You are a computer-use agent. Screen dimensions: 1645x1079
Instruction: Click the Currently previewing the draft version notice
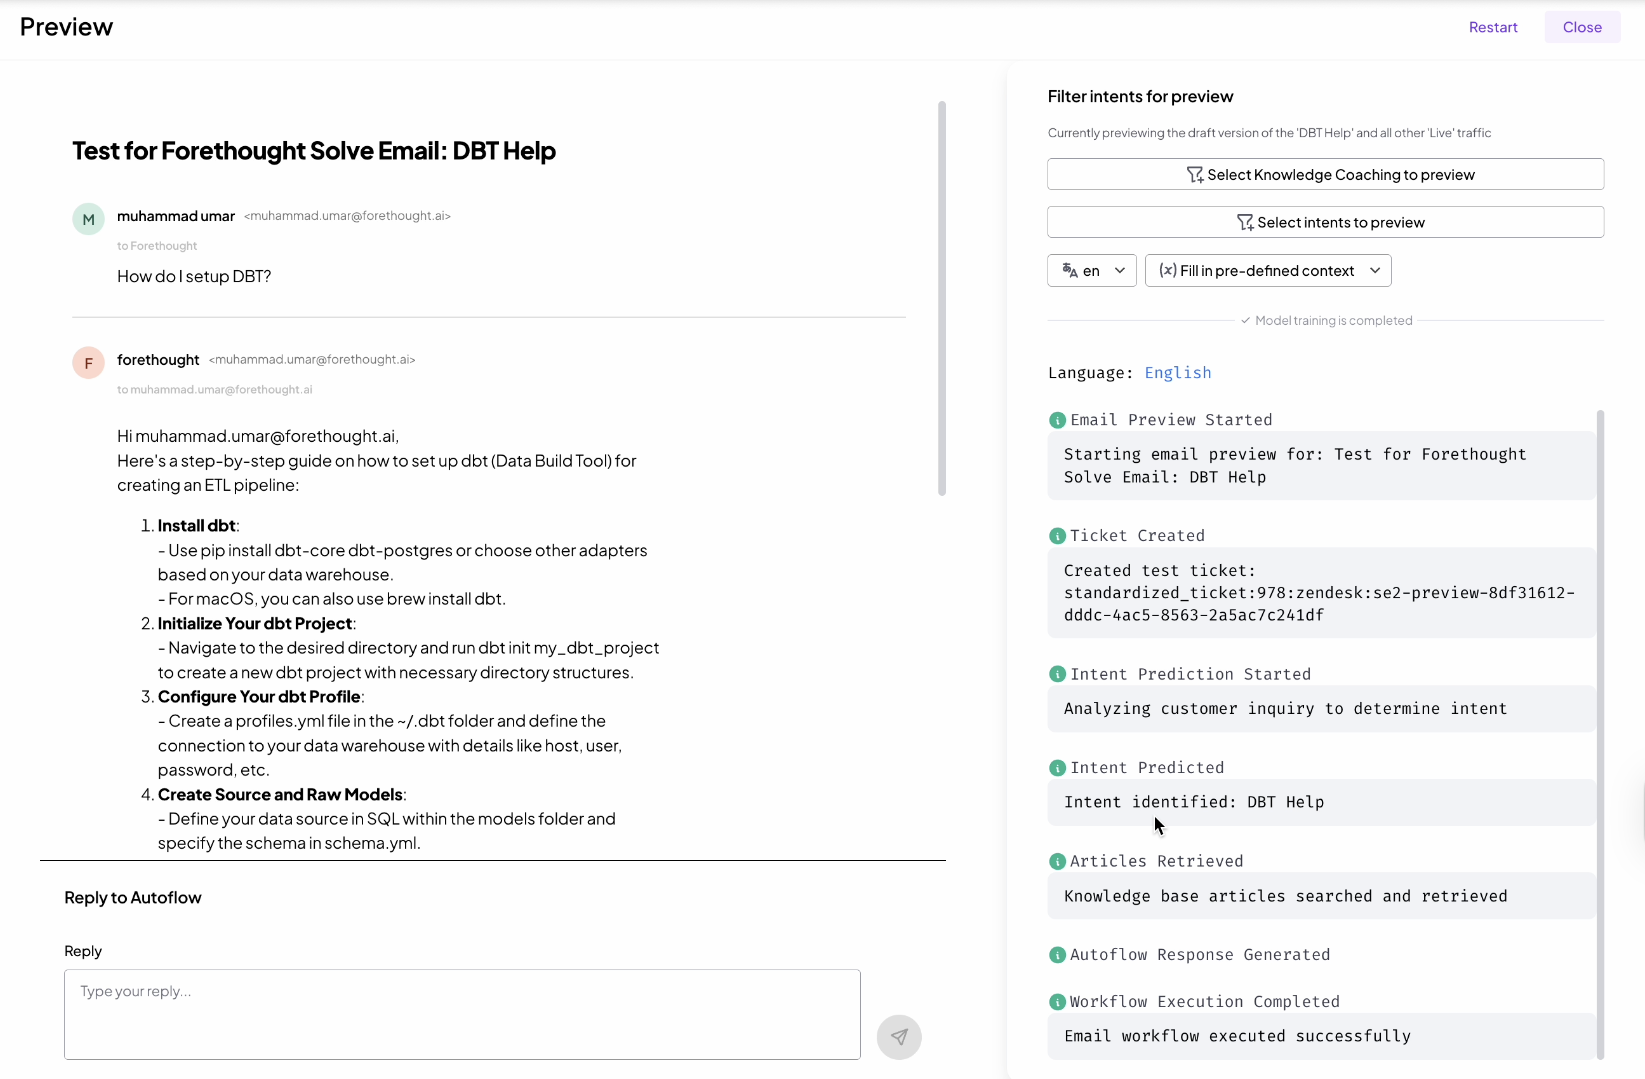(1269, 133)
